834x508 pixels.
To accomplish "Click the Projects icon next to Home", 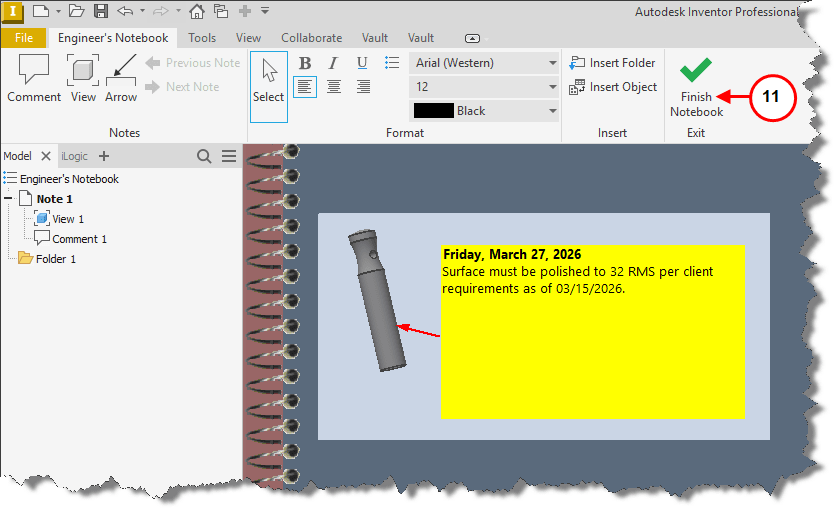I will point(221,11).
